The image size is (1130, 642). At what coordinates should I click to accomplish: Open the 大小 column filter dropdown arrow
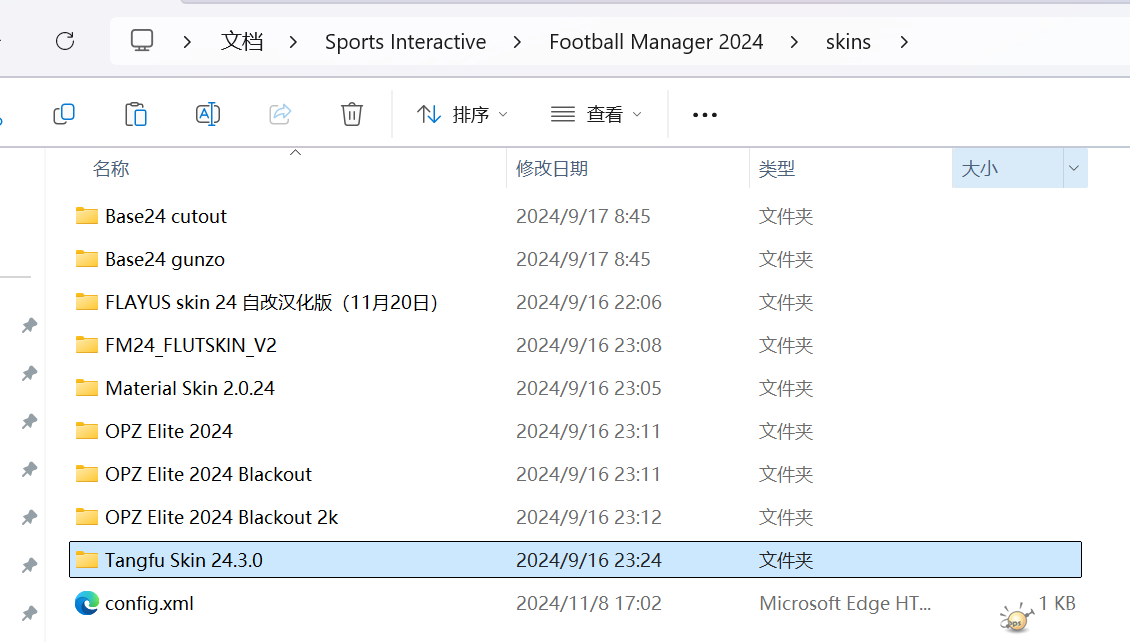1074,169
